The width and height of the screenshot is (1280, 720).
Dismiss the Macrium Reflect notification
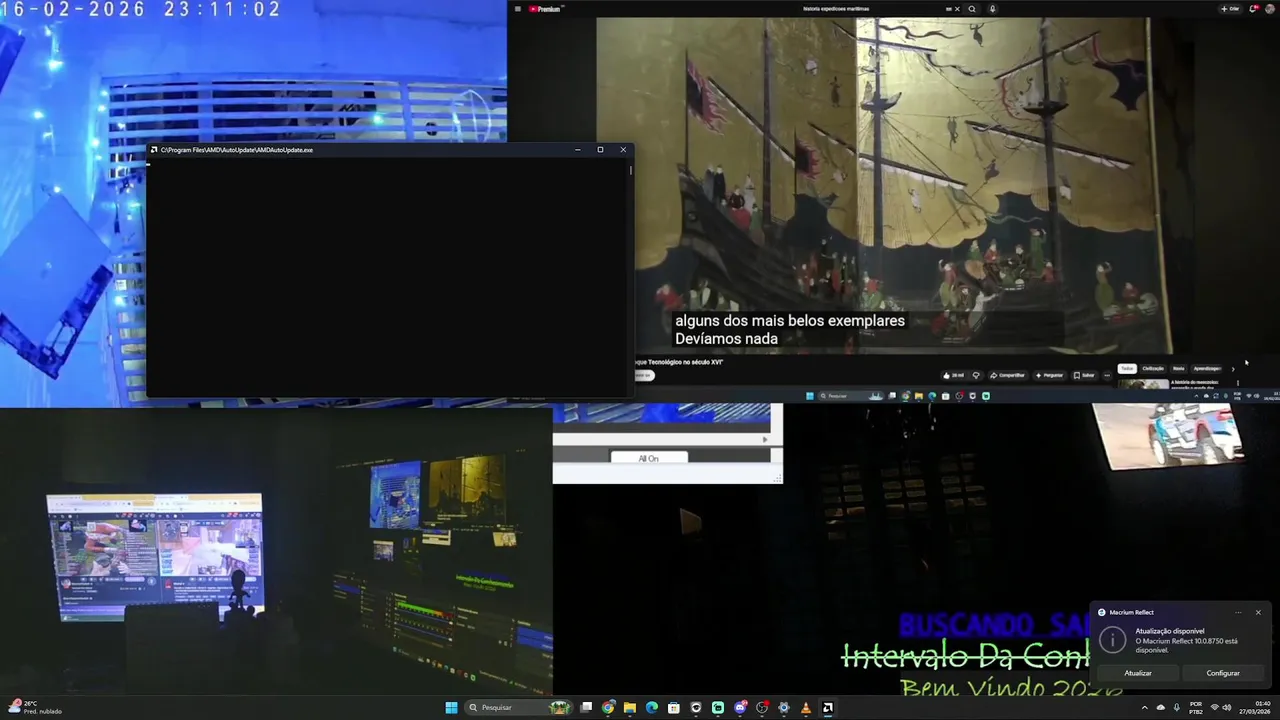pos(1258,612)
